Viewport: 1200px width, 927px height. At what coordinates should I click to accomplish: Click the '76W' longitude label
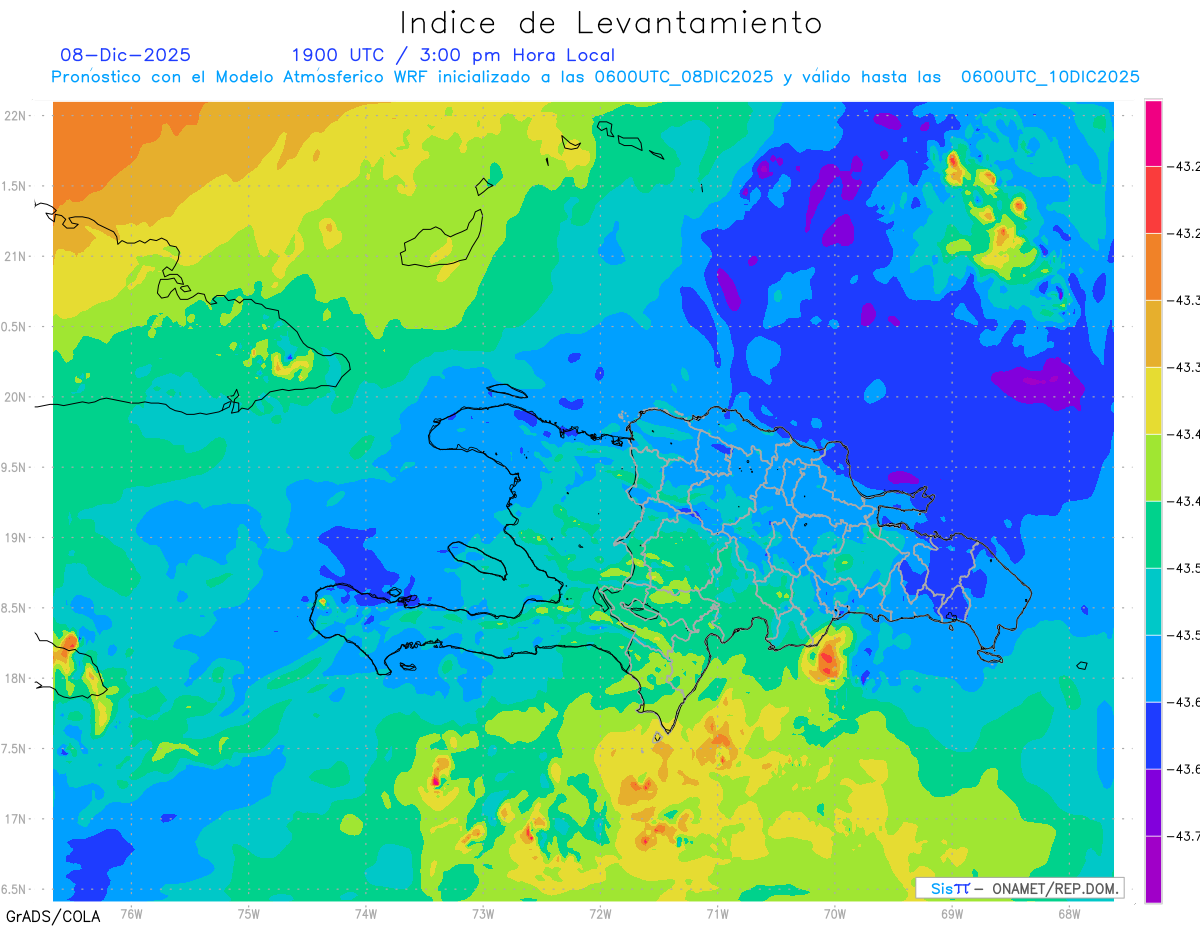coord(131,913)
